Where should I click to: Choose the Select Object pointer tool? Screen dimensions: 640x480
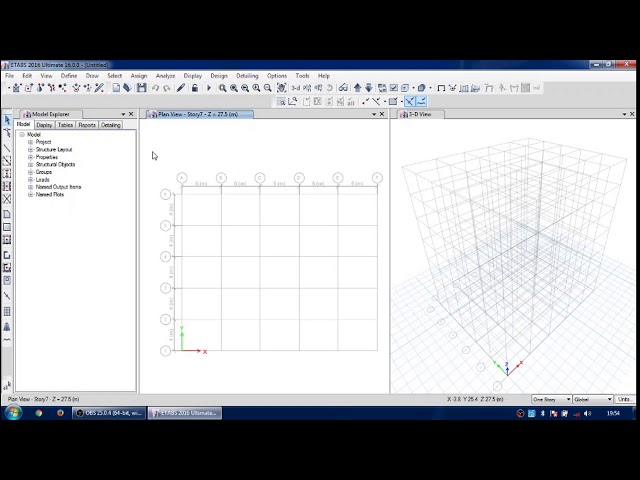[7, 120]
